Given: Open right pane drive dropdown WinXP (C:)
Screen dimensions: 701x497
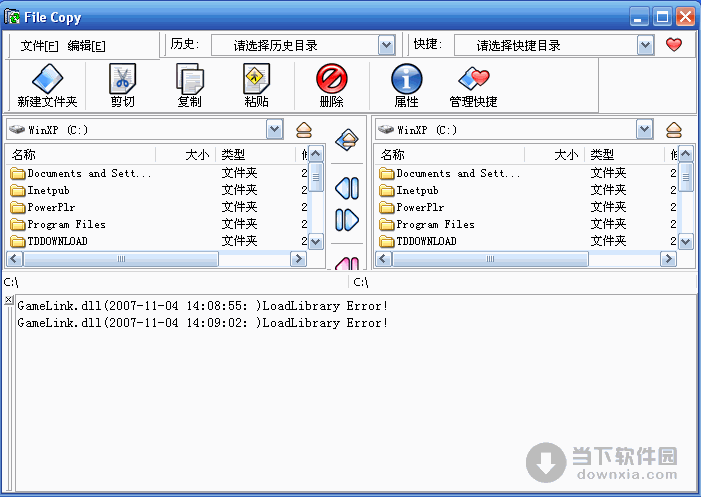Looking at the screenshot, I should [644, 130].
